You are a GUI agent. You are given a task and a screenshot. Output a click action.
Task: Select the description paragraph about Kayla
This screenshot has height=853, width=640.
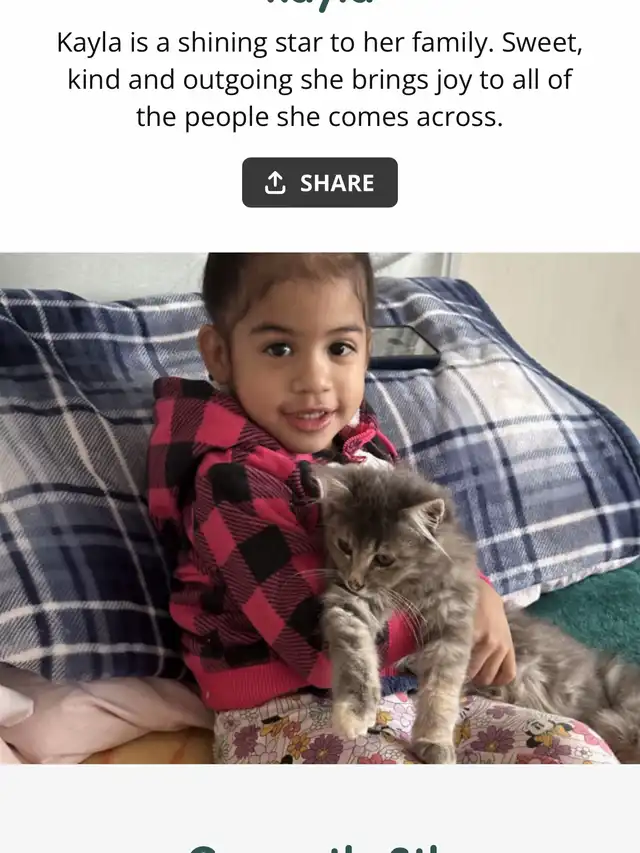[319, 79]
